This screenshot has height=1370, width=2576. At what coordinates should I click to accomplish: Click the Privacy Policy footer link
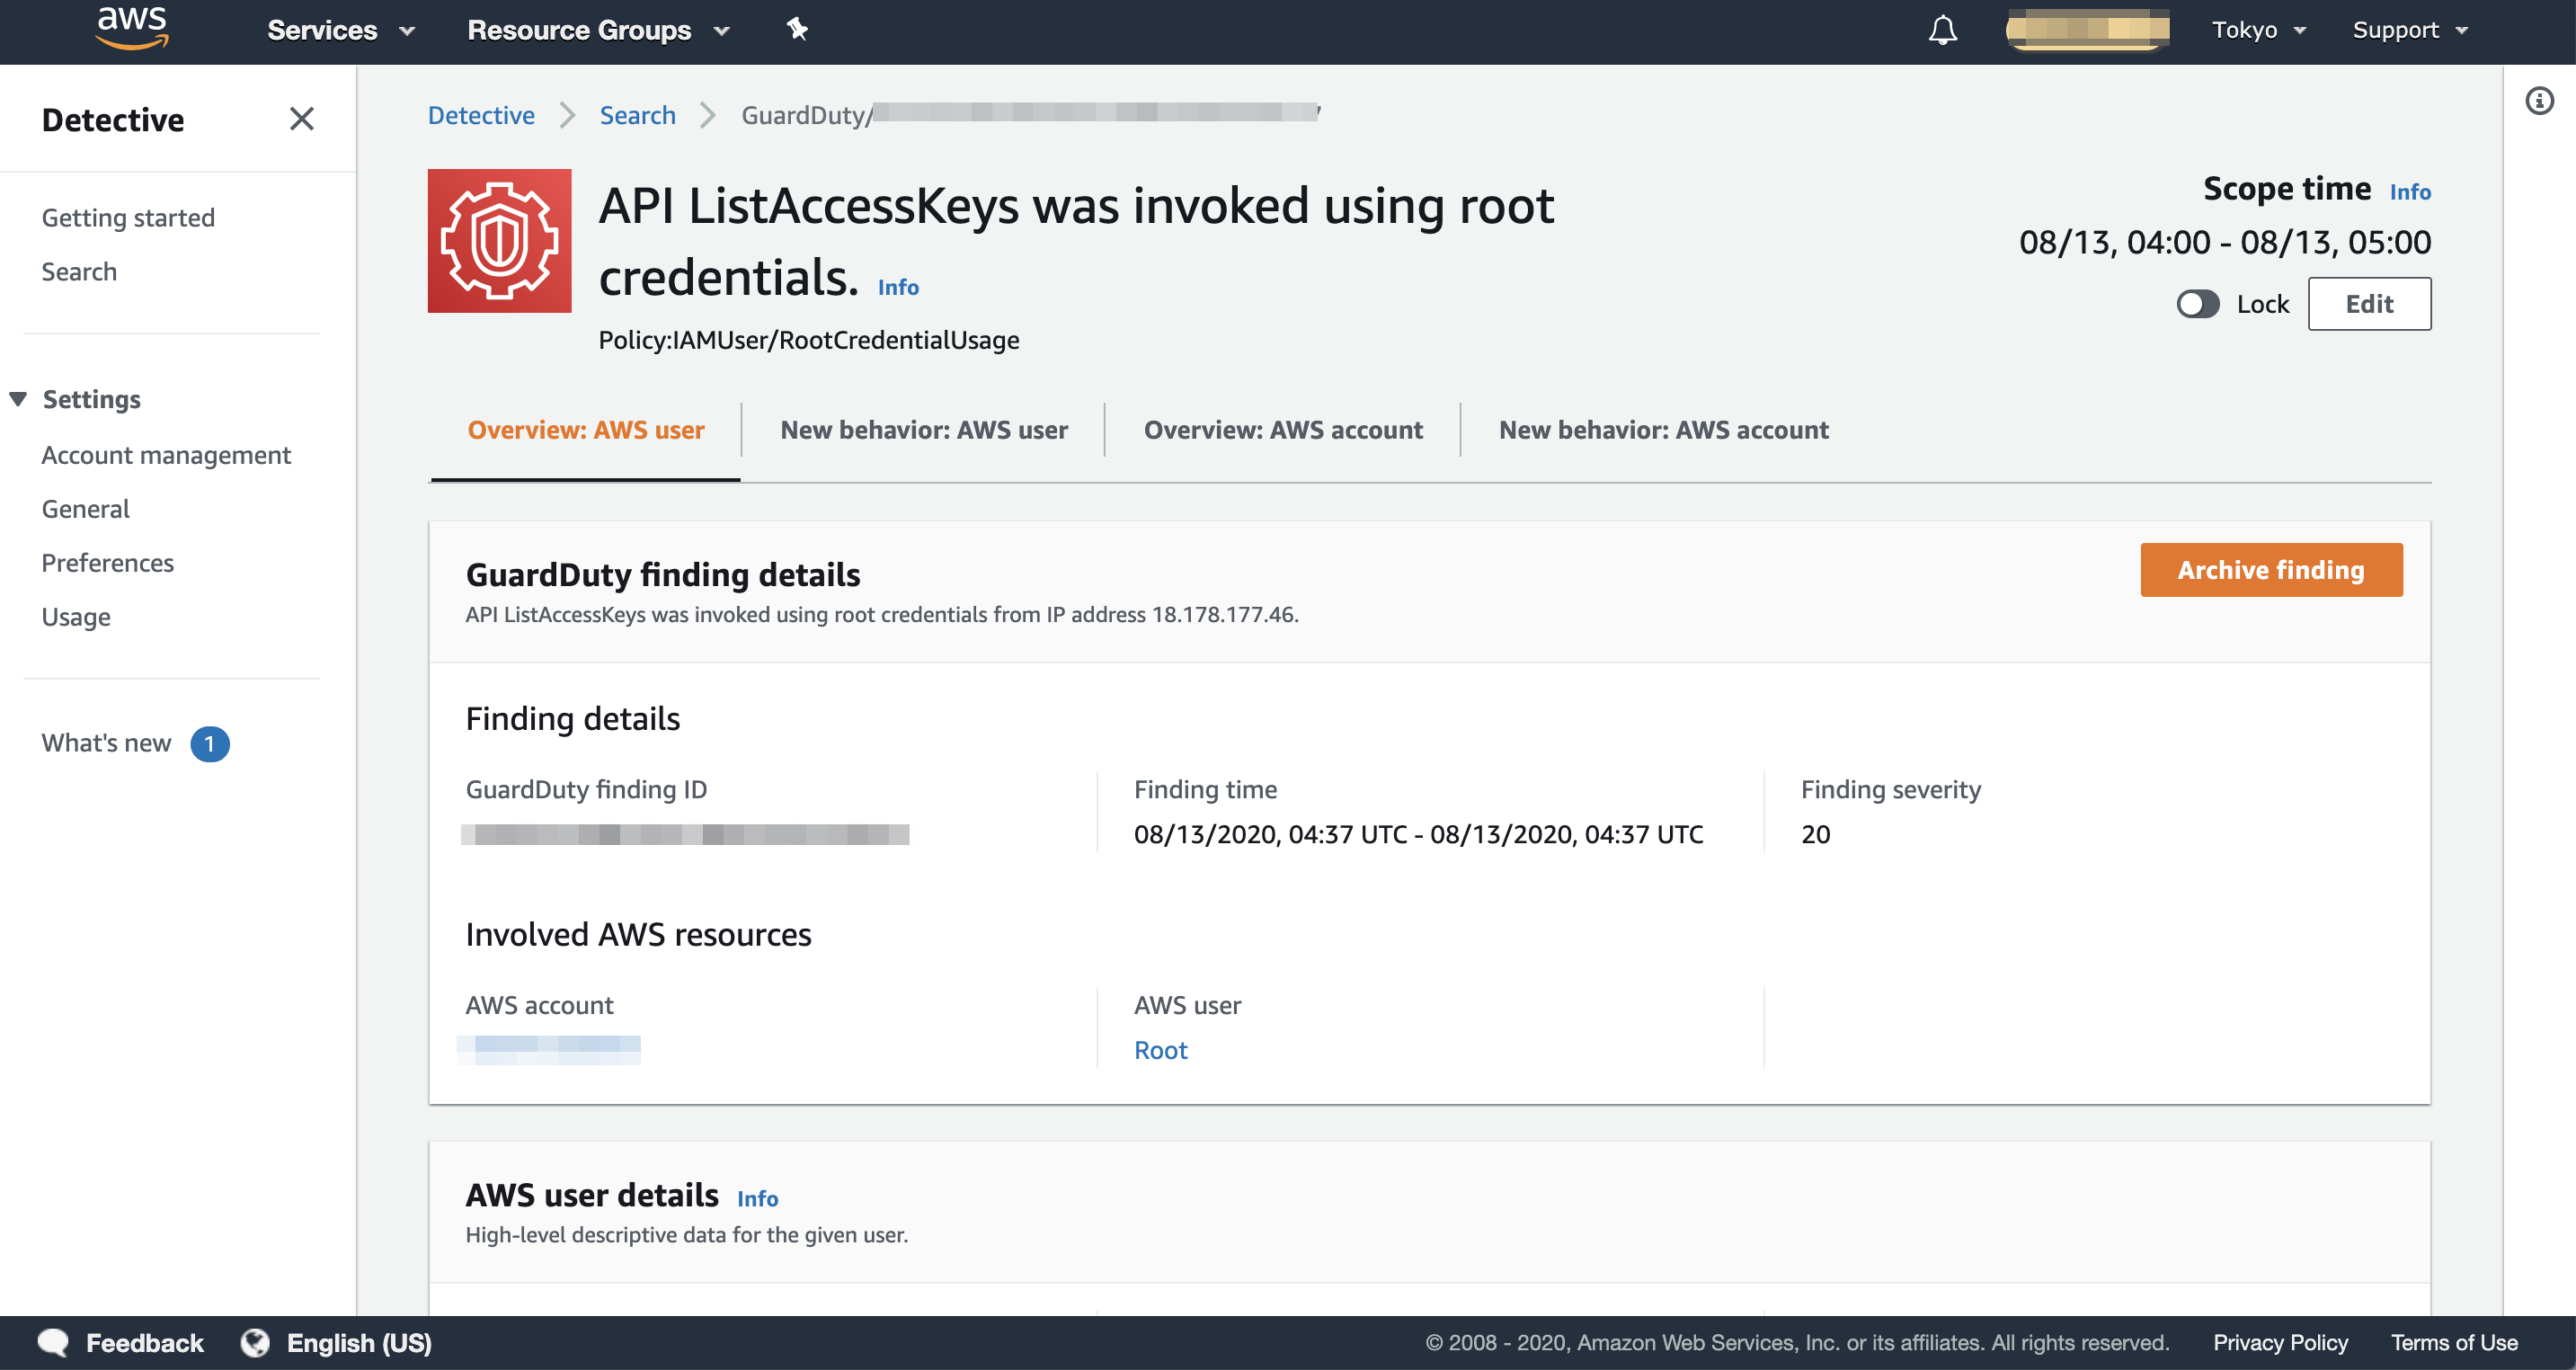2279,1342
